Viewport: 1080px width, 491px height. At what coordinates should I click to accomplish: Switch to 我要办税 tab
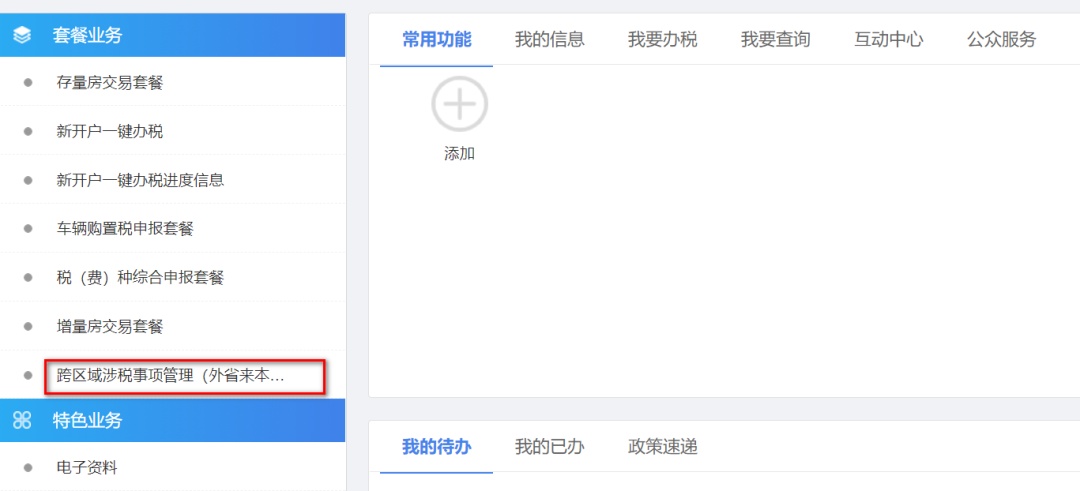coord(663,39)
